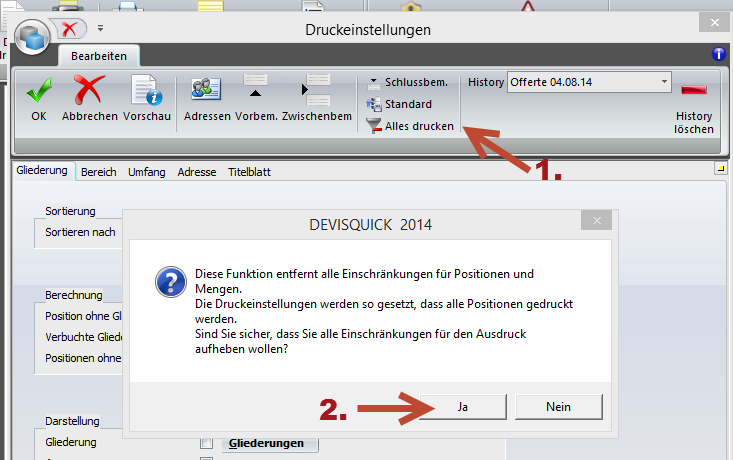This screenshot has width=733, height=460.
Task: Click Nein in the DEVISQUICK dialog
Action: coord(559,407)
